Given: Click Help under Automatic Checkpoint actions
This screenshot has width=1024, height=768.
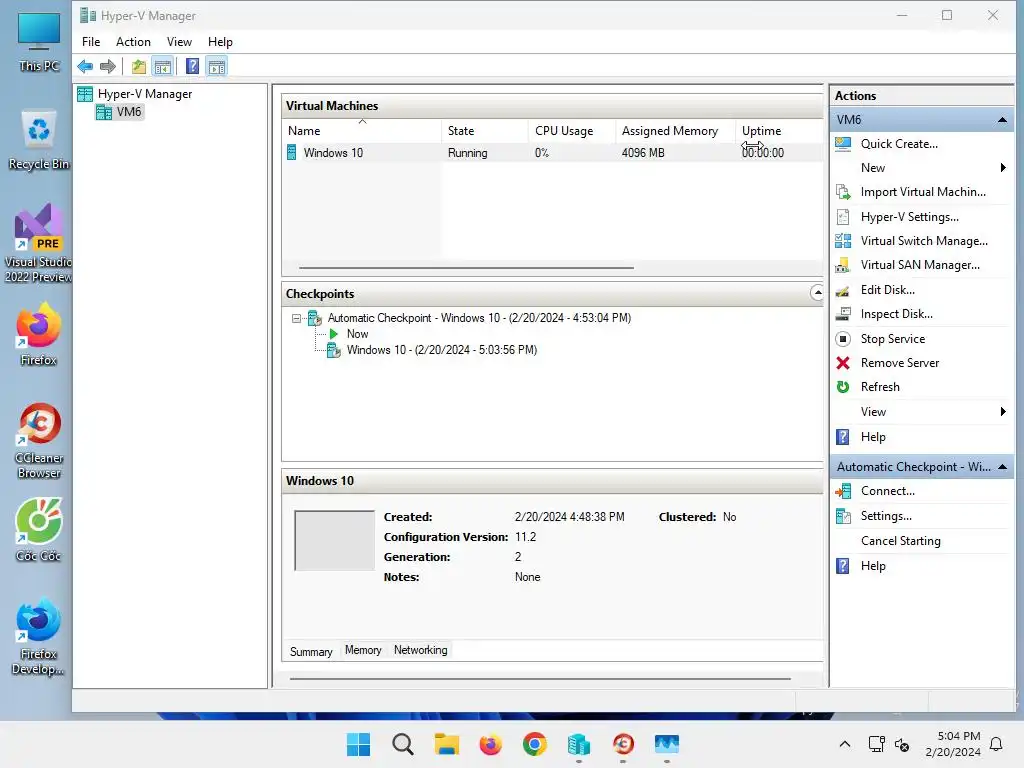Looking at the screenshot, I should (x=872, y=566).
